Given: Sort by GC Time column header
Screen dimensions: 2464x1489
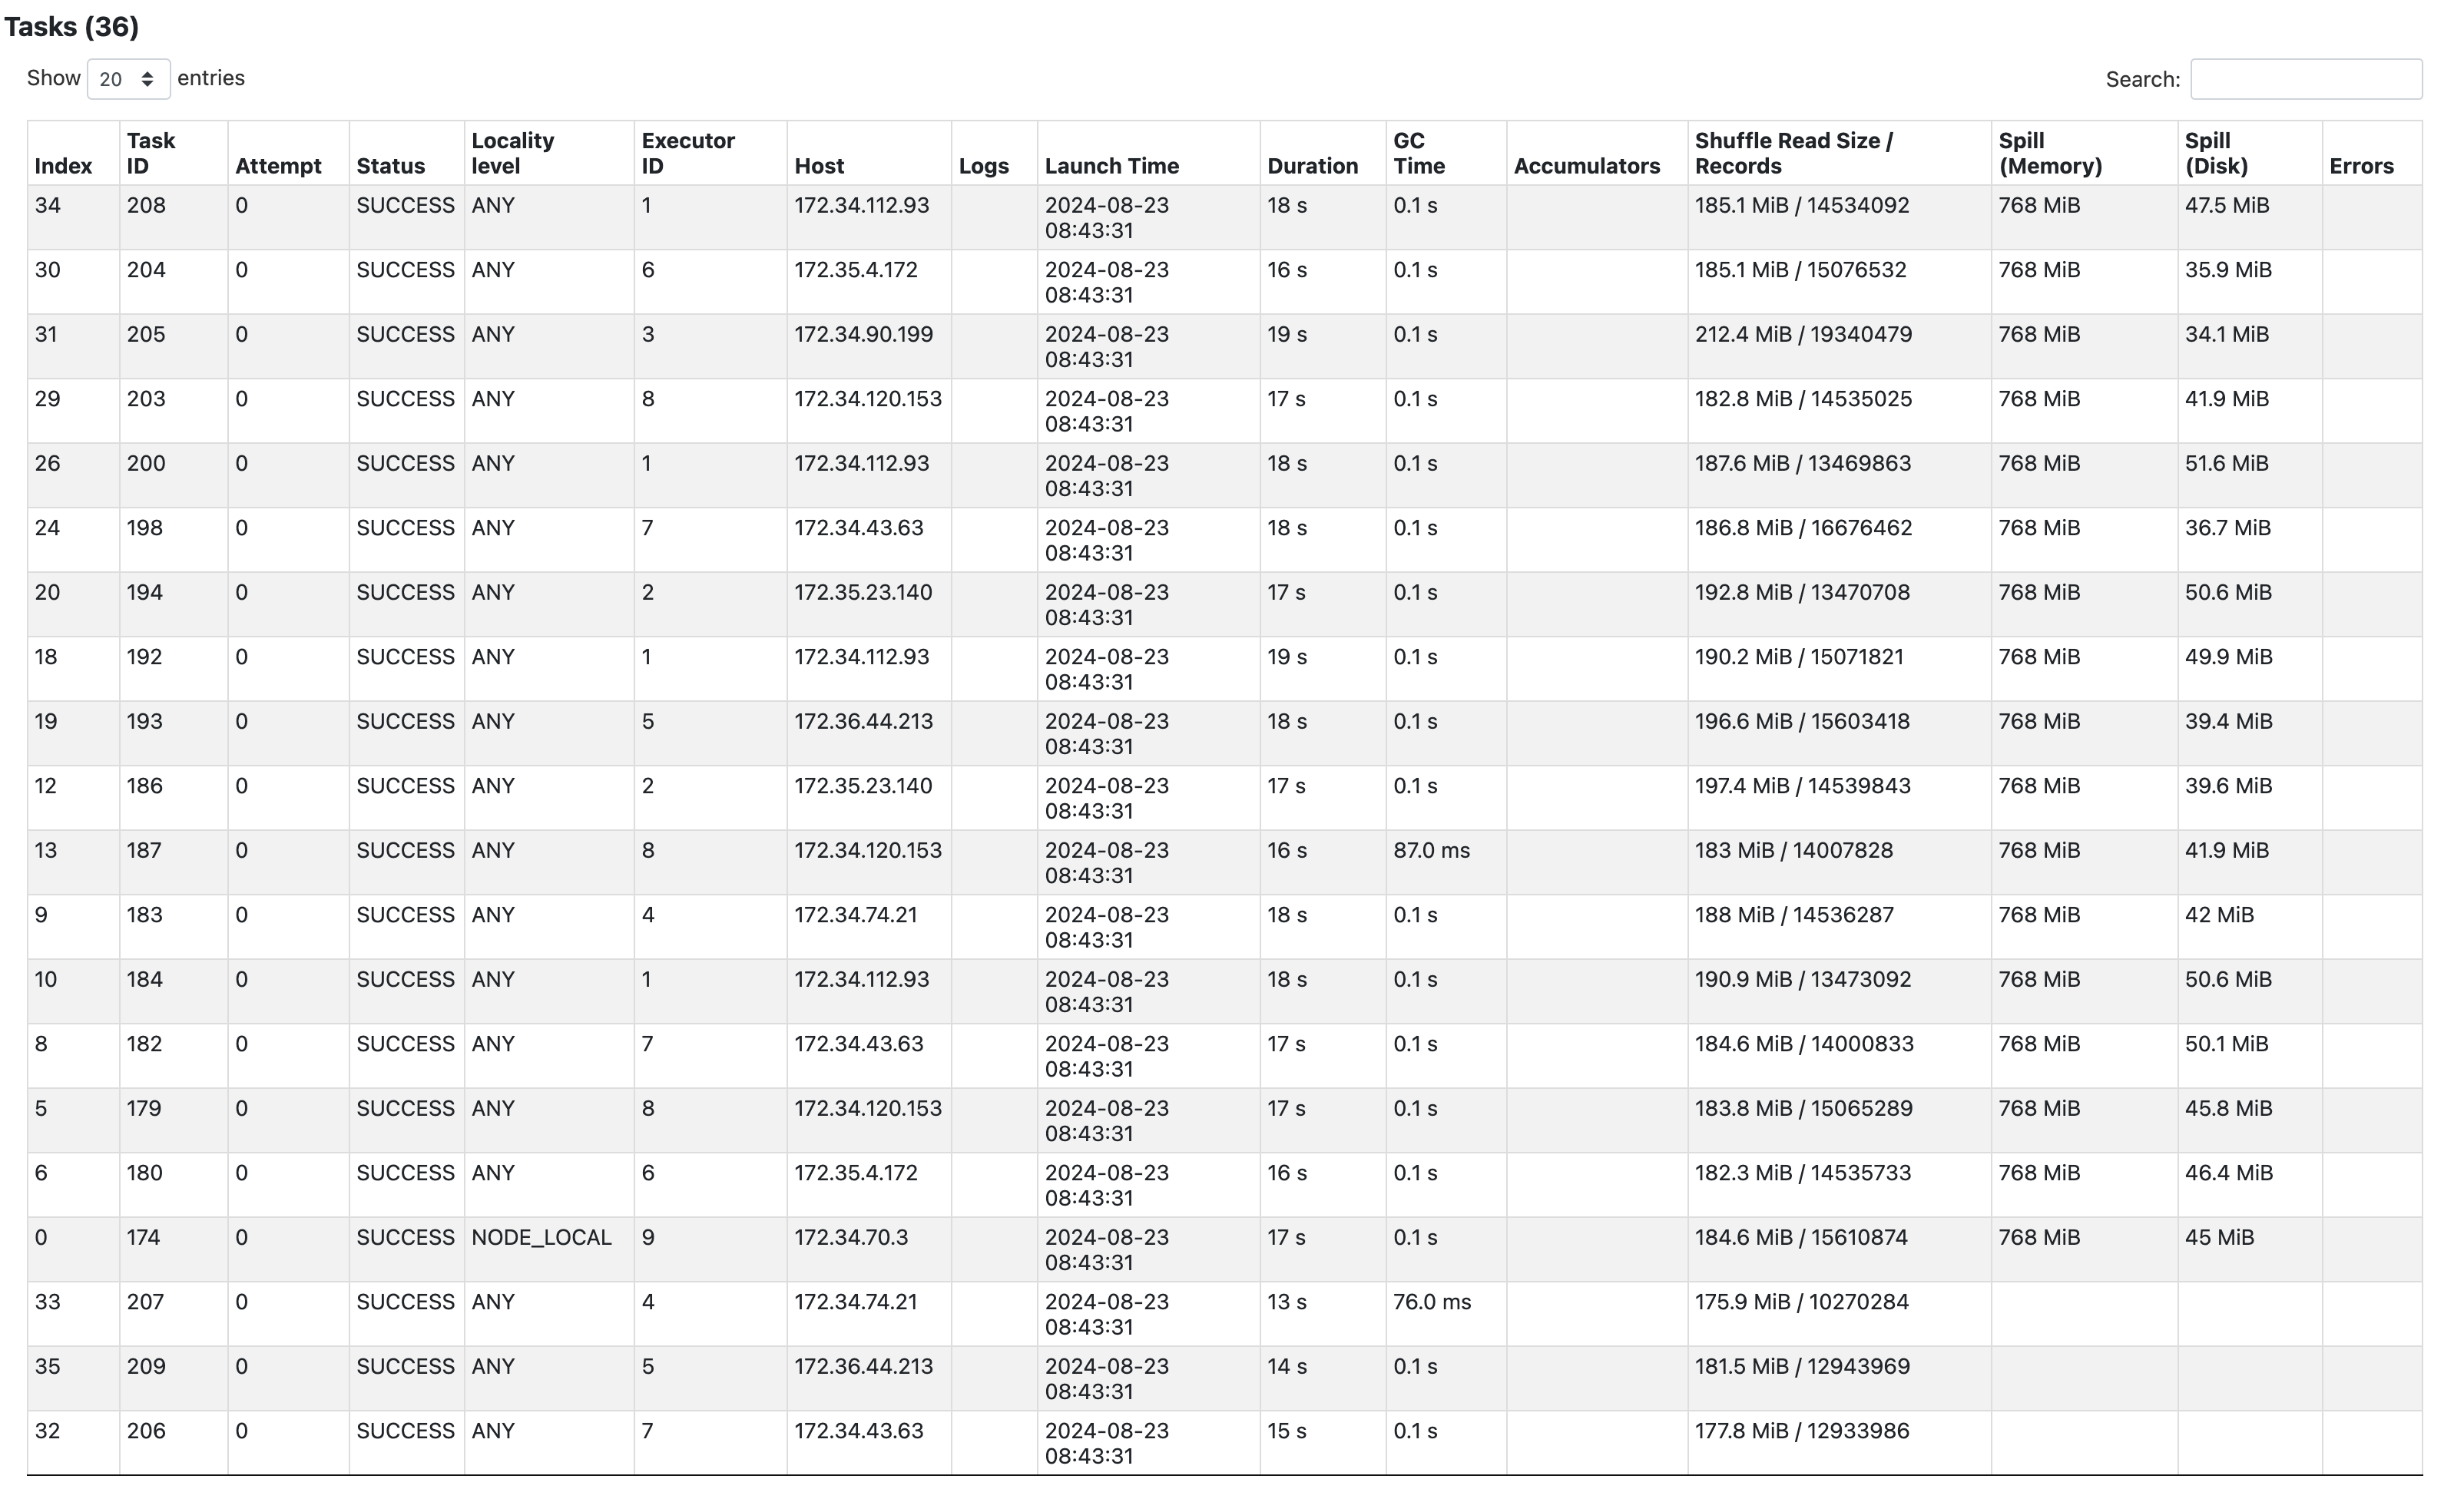Looking at the screenshot, I should pos(1418,153).
